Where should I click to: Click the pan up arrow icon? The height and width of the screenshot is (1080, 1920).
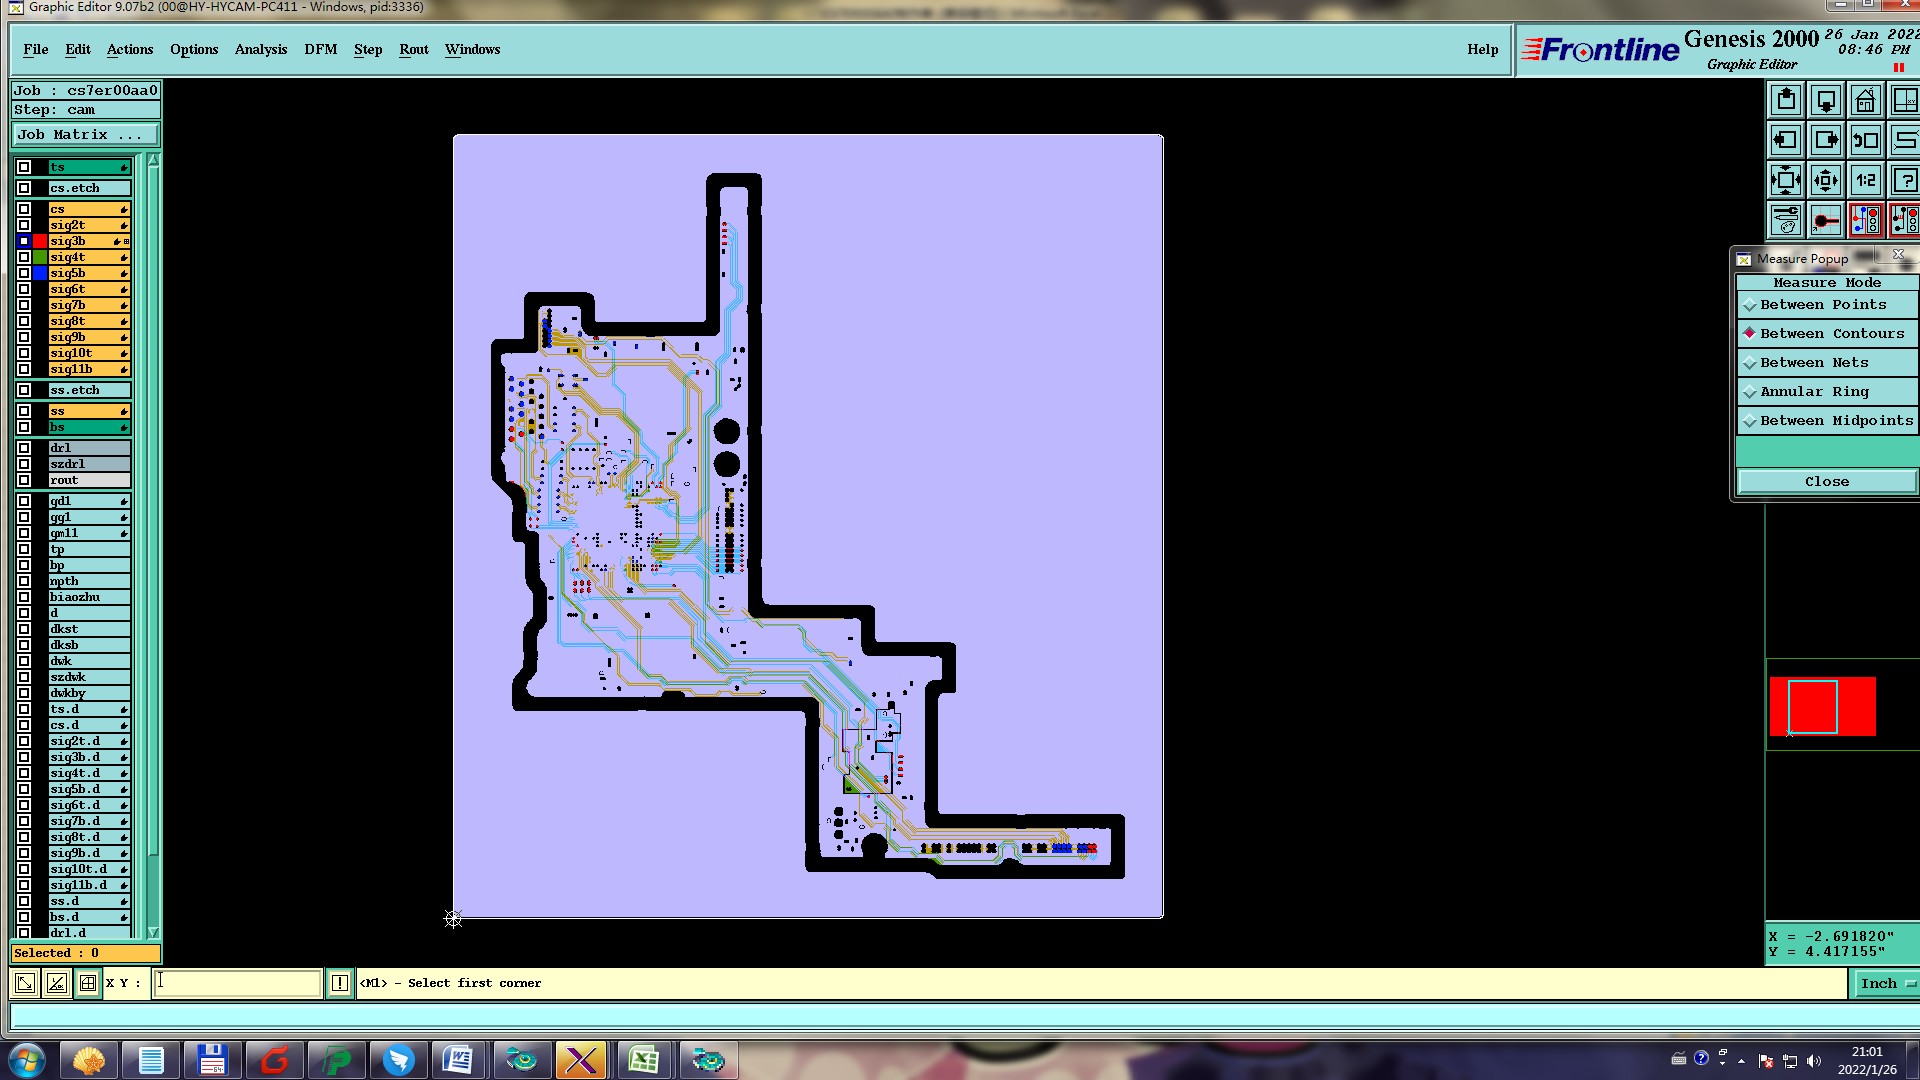pos(1786,101)
